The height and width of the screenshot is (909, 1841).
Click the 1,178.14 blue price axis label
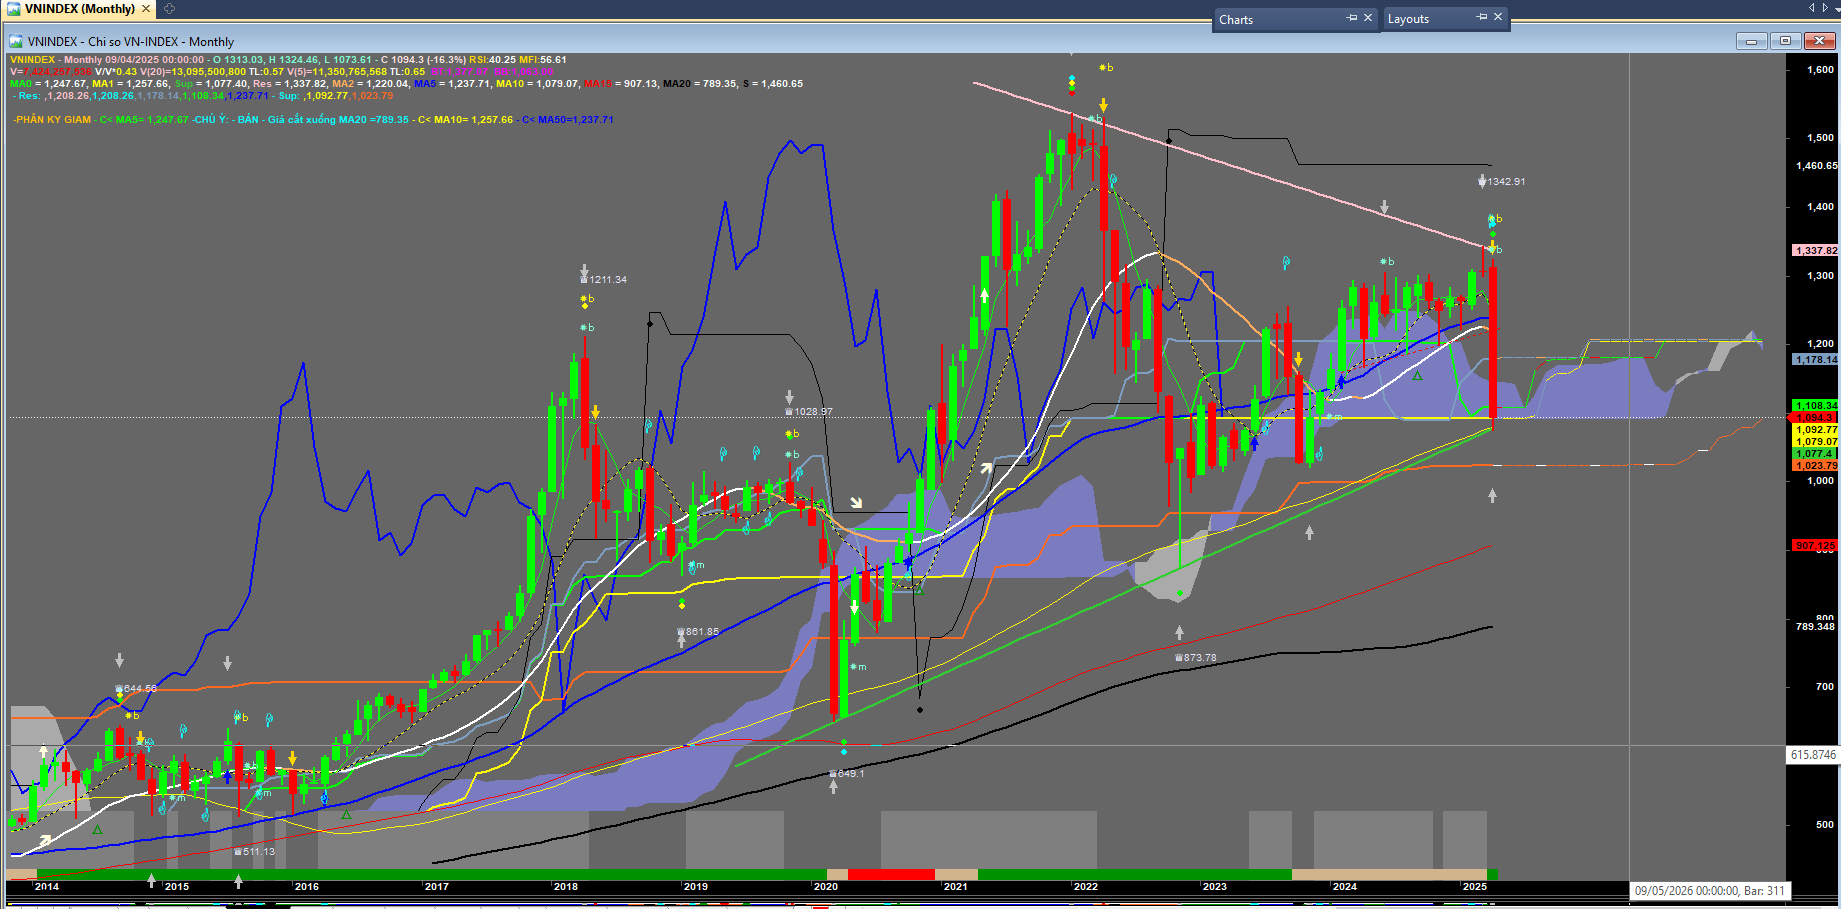[1816, 360]
